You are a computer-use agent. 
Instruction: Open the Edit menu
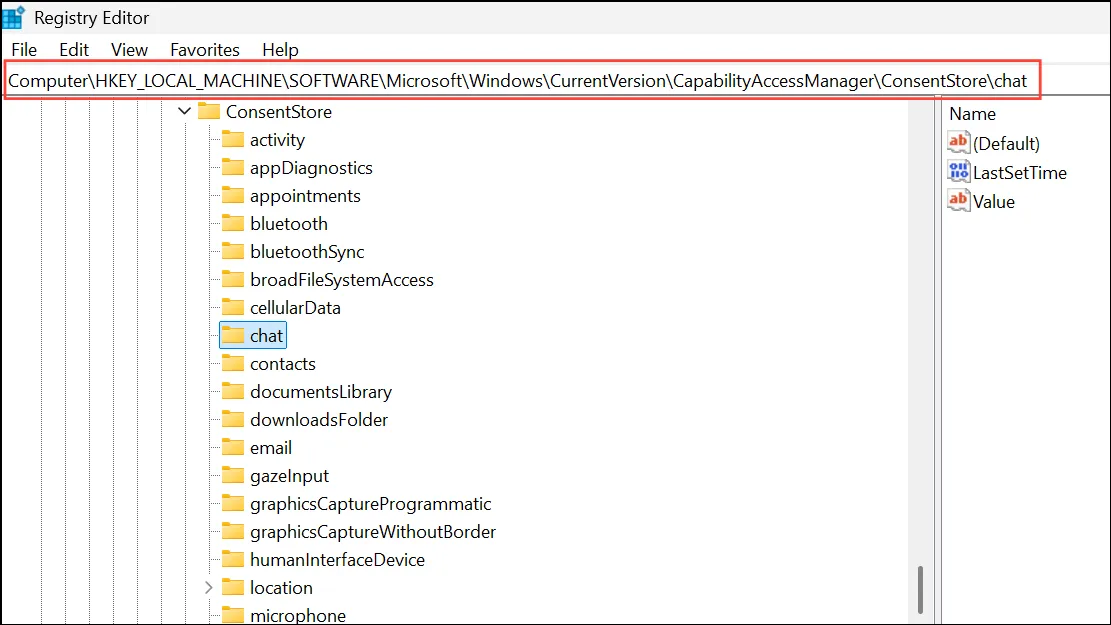74,50
